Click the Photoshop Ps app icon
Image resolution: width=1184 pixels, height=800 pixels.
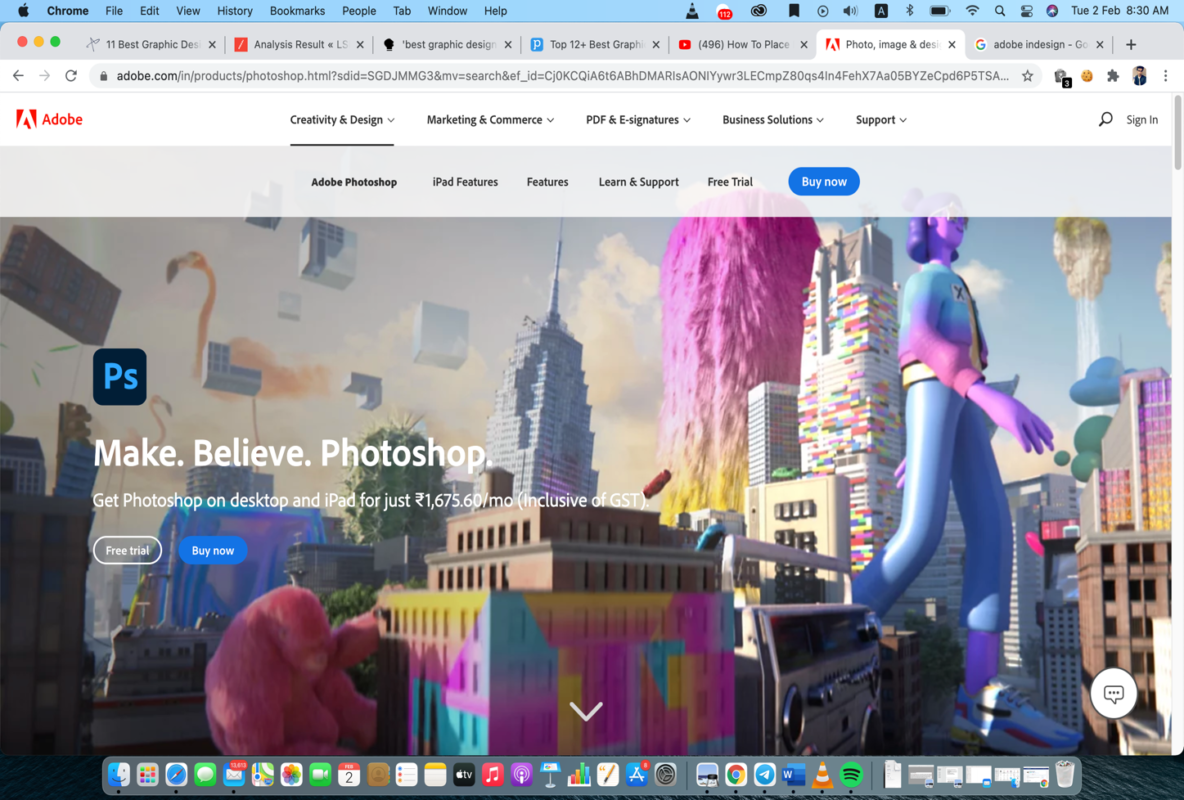pos(120,376)
